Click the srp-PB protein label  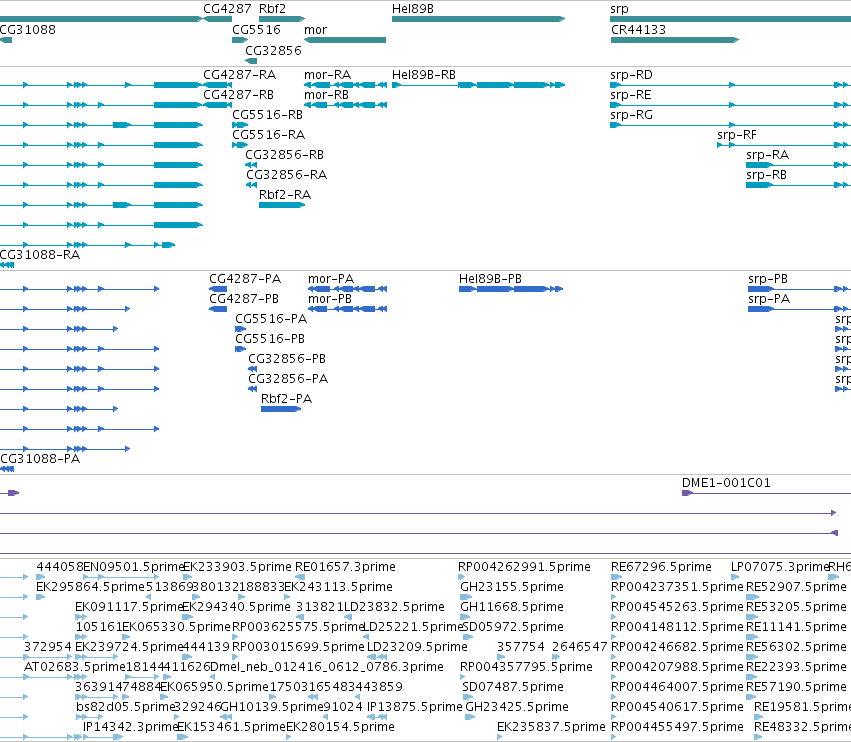tap(767, 279)
